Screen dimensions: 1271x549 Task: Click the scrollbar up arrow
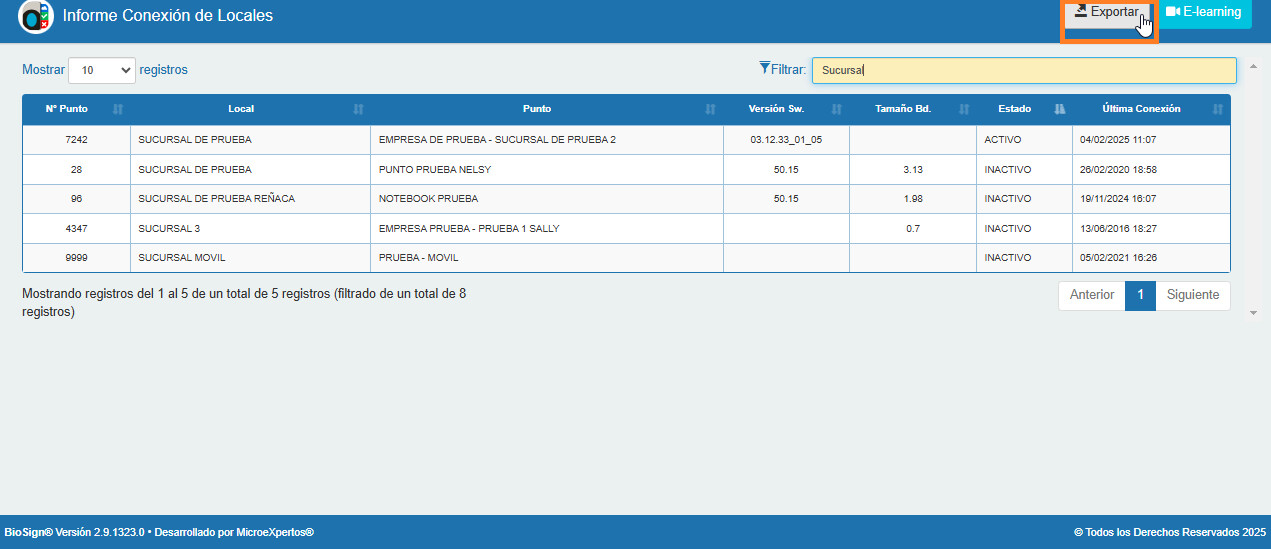(x=1254, y=66)
